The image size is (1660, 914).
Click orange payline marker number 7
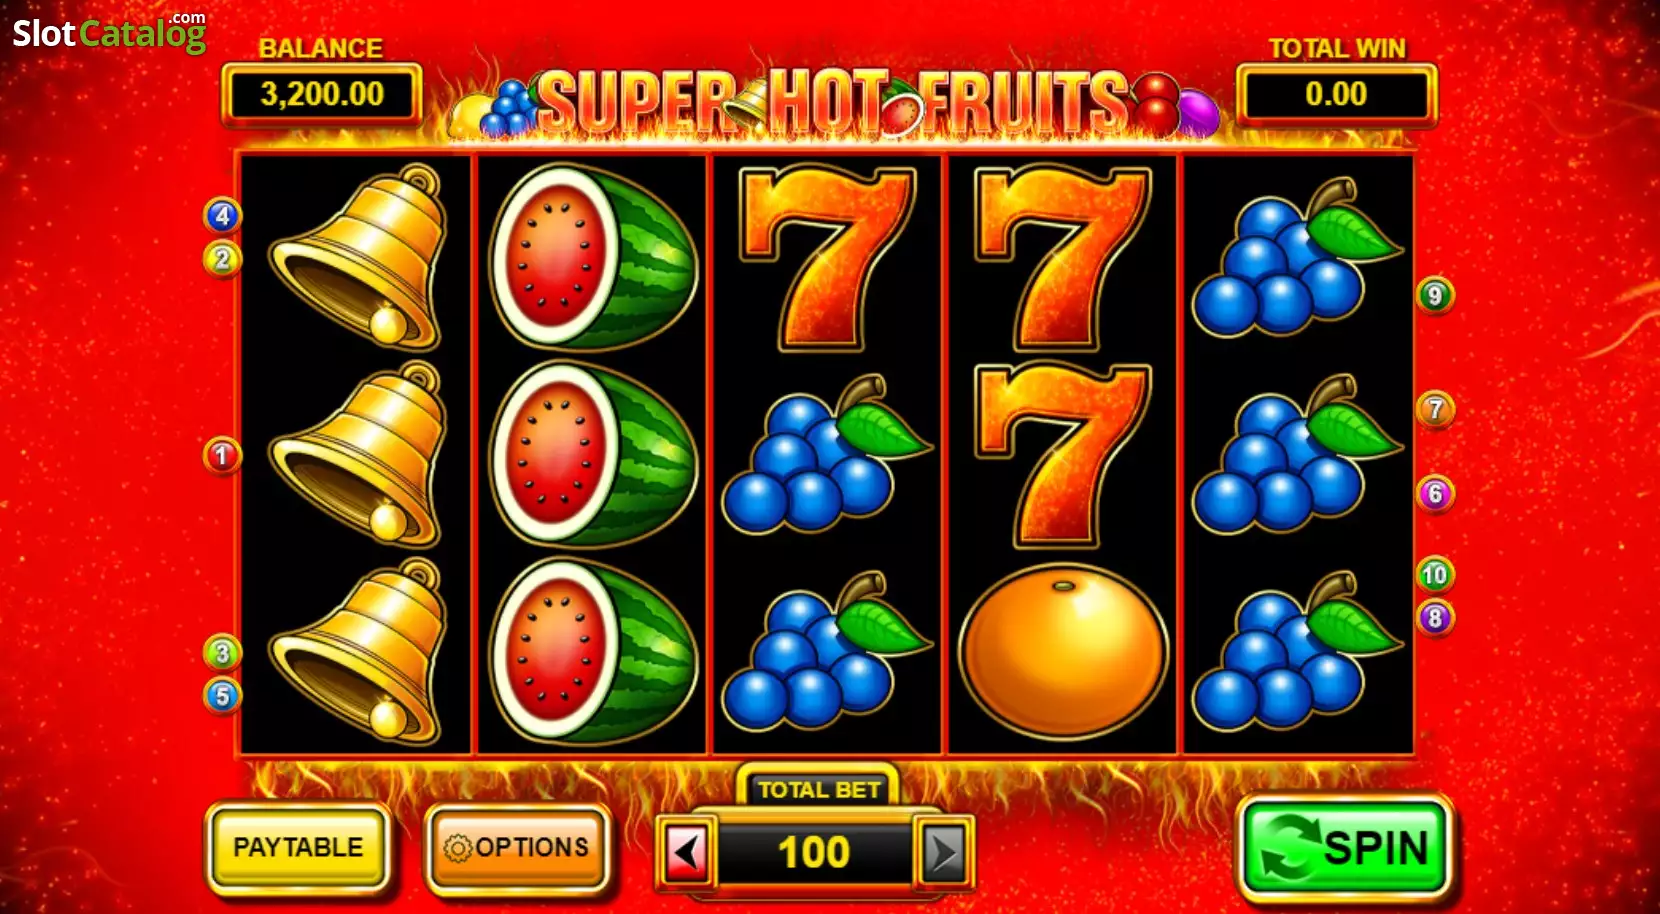[1435, 409]
